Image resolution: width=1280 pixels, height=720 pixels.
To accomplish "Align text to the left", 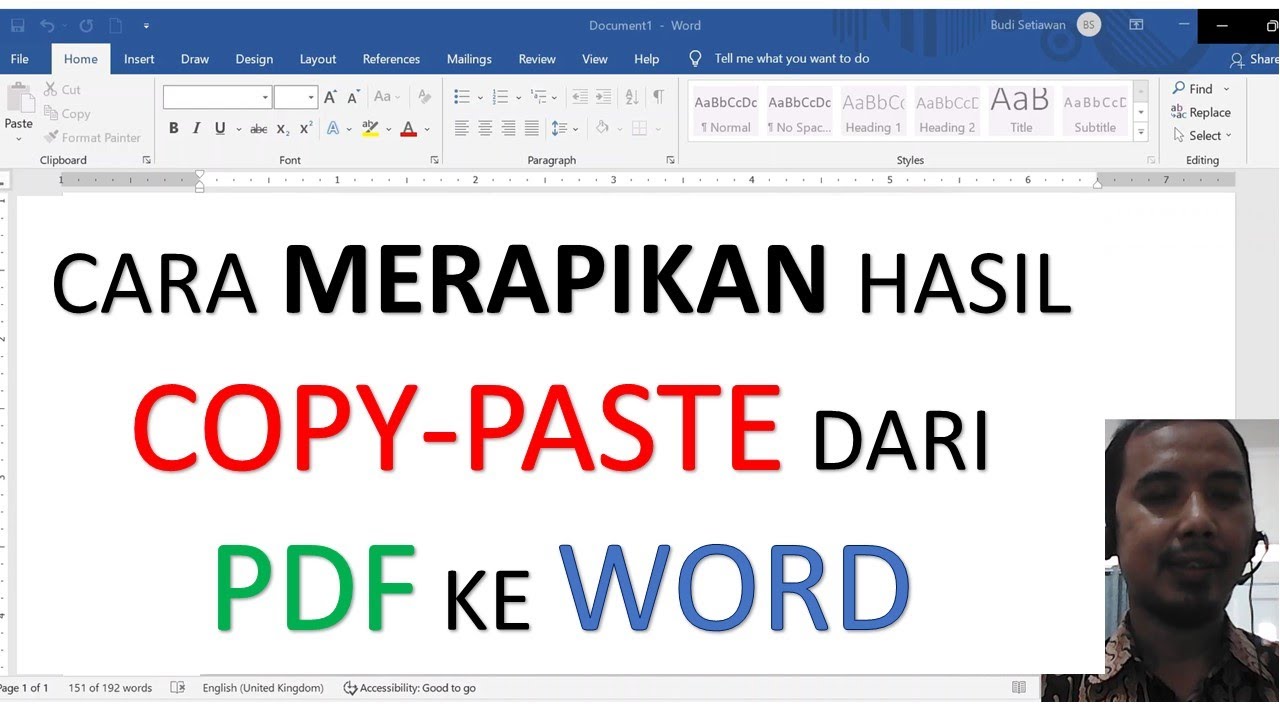I will click(461, 128).
